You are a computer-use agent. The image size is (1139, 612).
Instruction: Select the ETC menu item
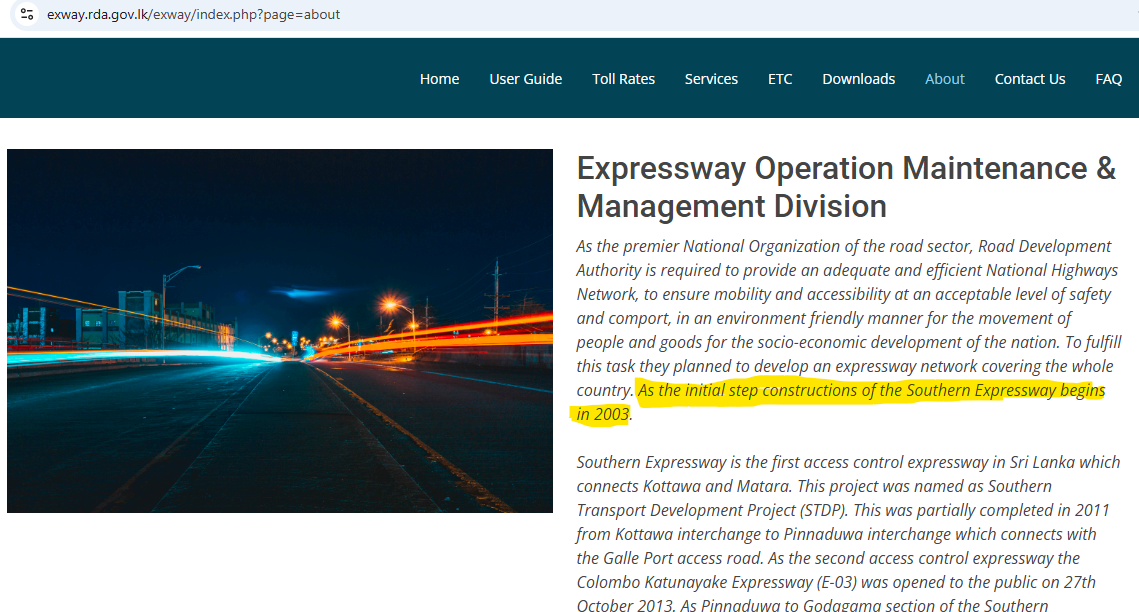(x=780, y=78)
